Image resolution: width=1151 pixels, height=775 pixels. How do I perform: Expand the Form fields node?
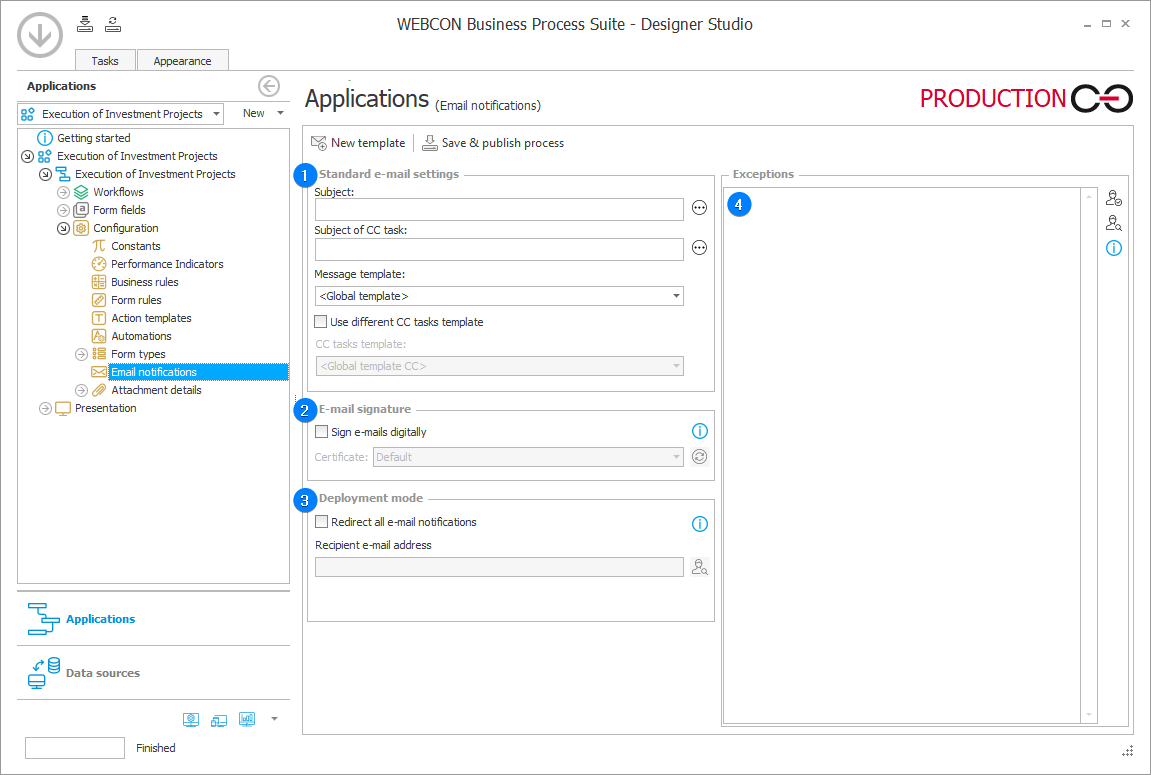coord(63,210)
